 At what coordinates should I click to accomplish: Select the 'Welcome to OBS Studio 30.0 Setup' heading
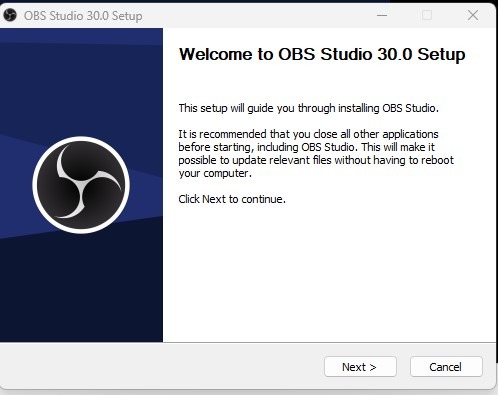point(322,54)
